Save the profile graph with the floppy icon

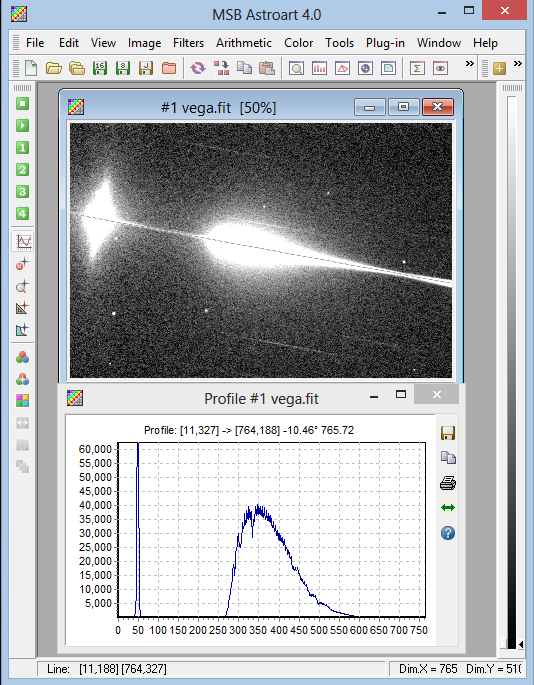447,433
